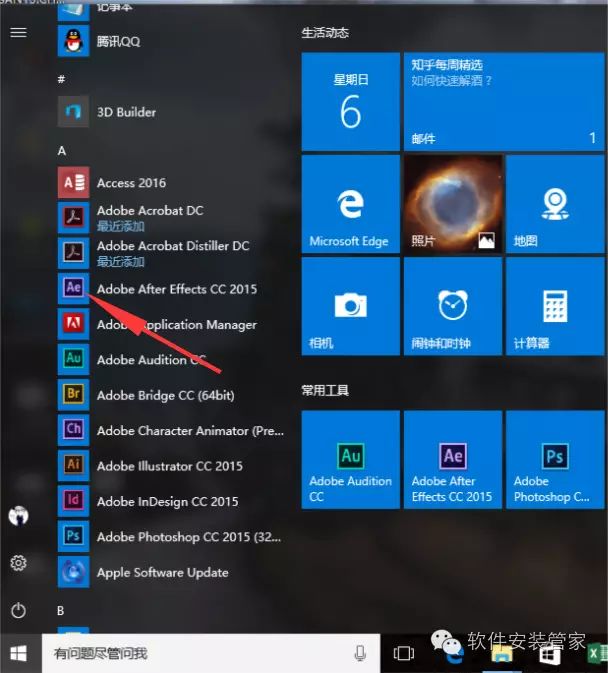This screenshot has width=608, height=673.
Task: Click the Power button in Start sidebar
Action: [18, 610]
